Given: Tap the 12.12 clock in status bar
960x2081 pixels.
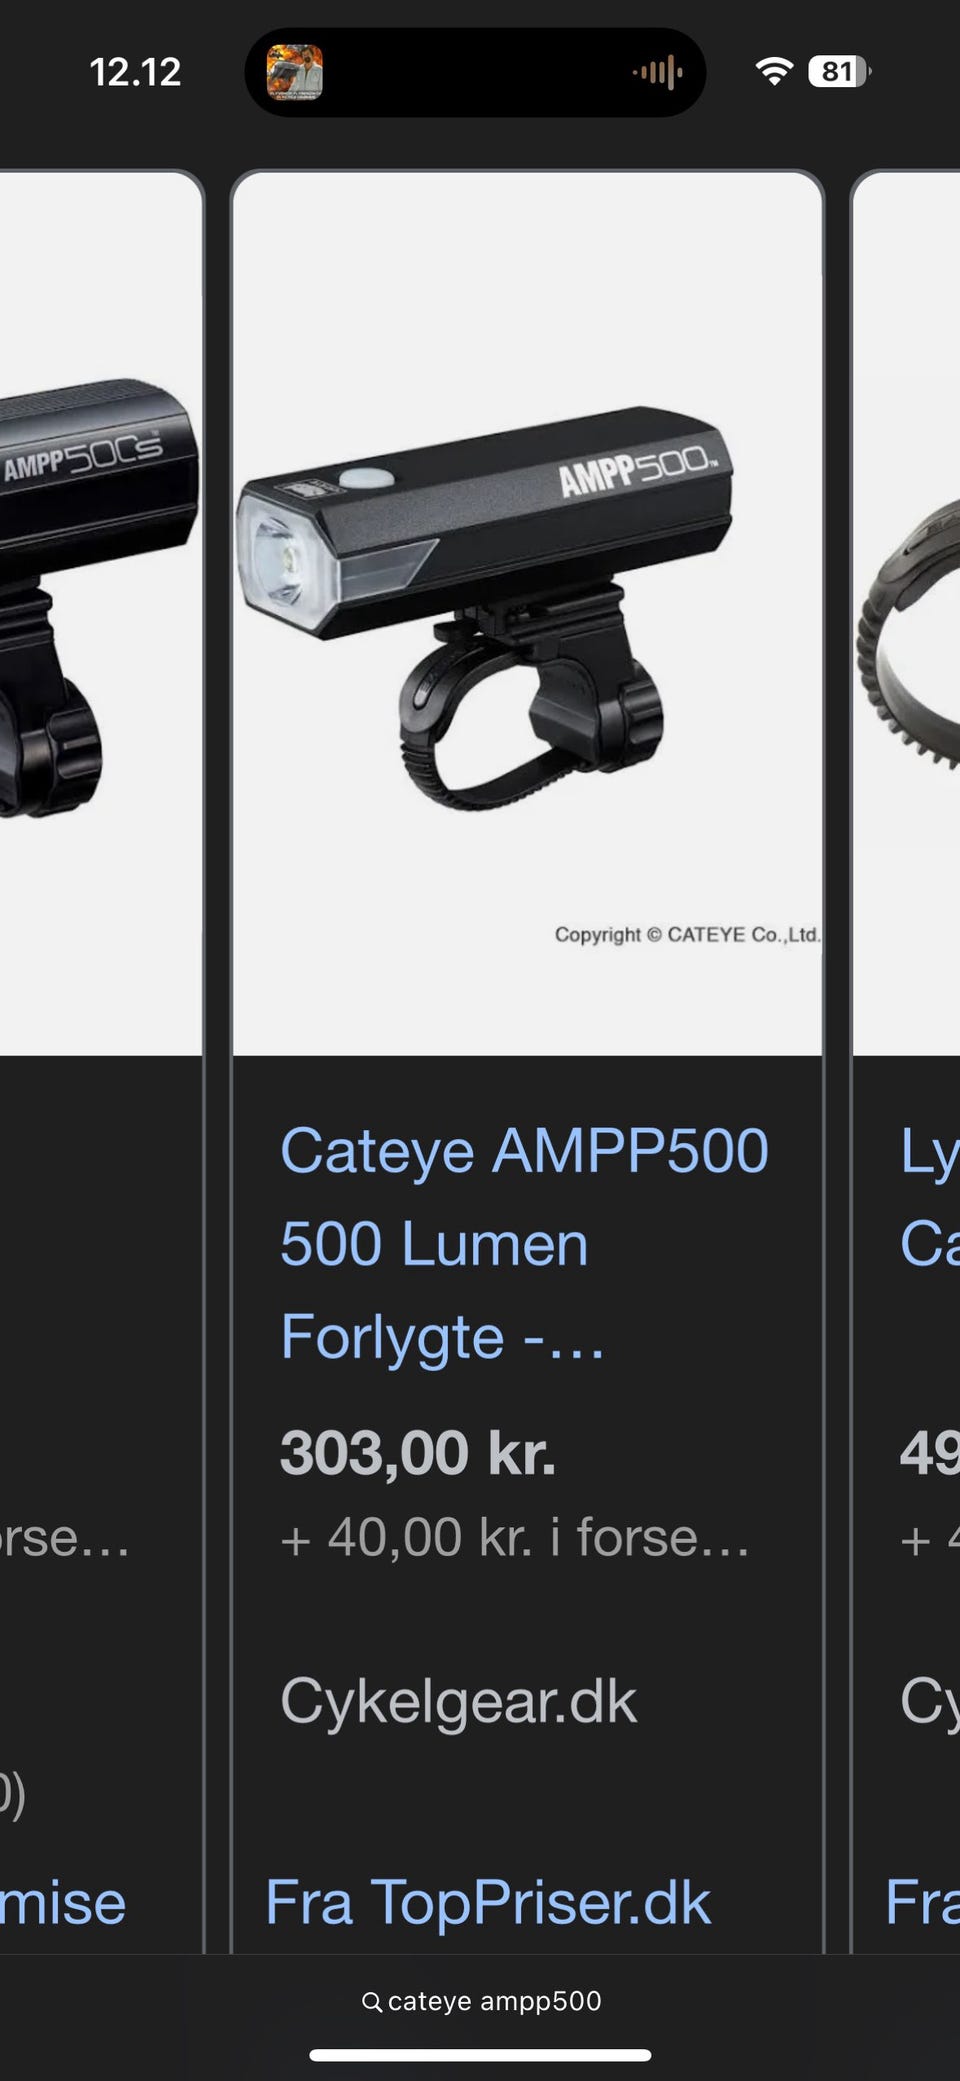Looking at the screenshot, I should click(135, 72).
